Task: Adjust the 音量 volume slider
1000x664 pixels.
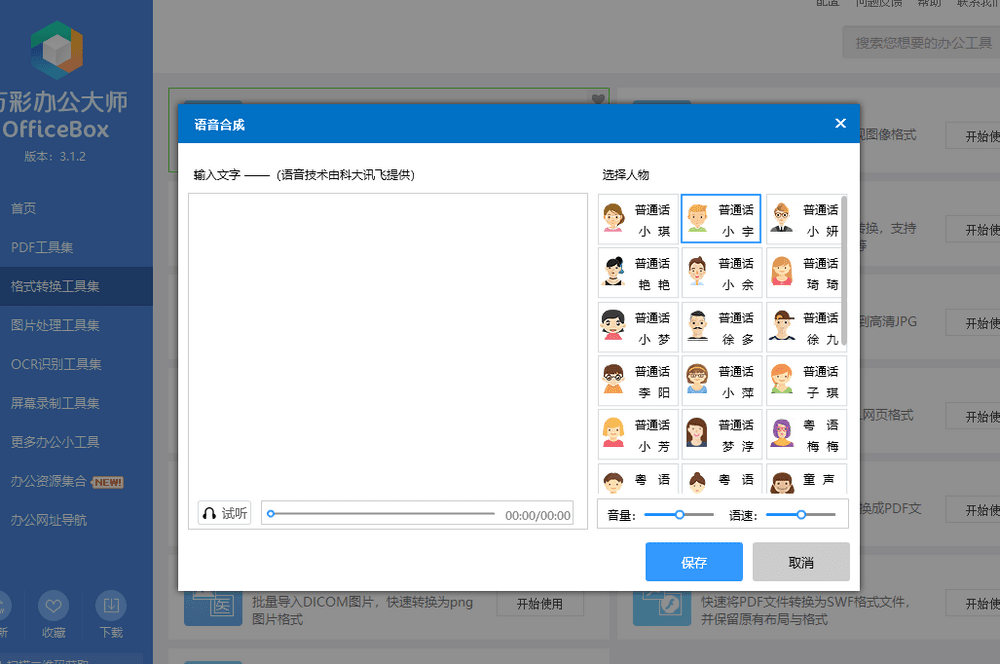Action: (679, 514)
